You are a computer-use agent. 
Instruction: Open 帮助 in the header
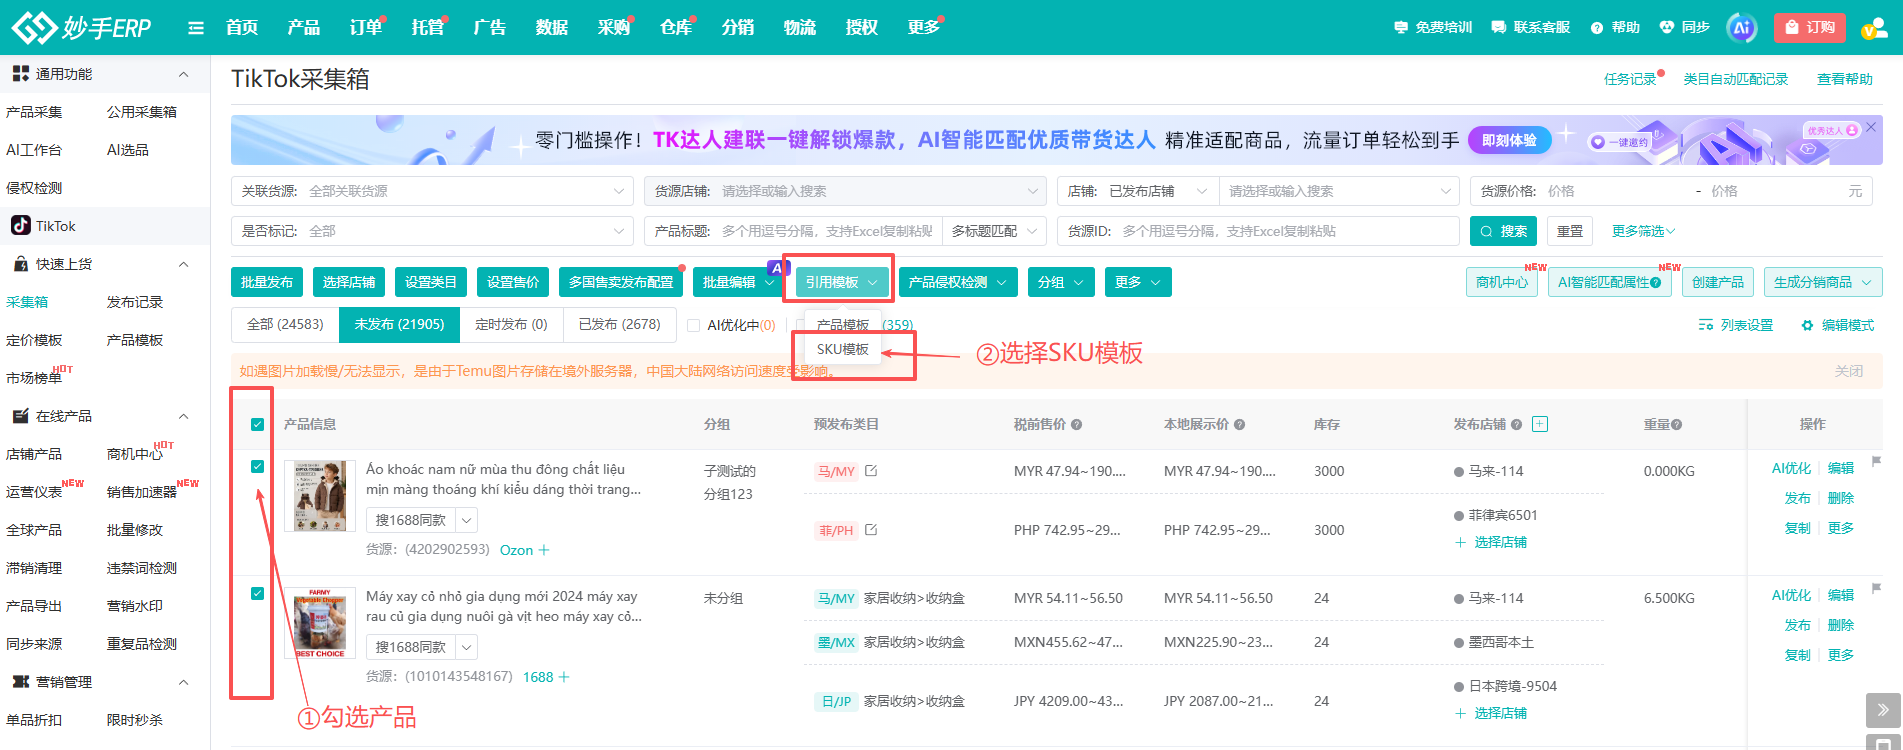(1615, 28)
